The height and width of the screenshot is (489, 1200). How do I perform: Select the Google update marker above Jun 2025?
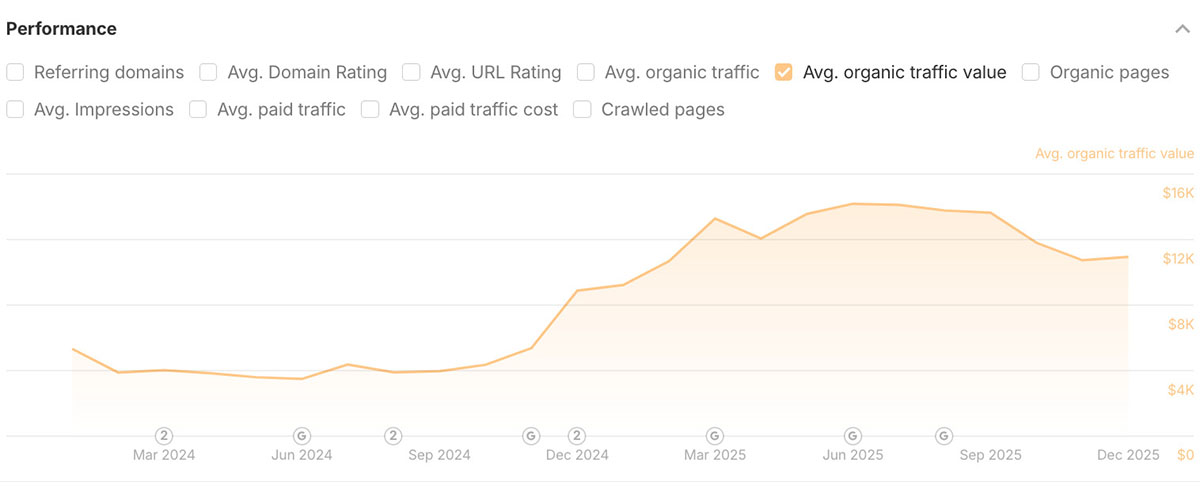(x=852, y=436)
